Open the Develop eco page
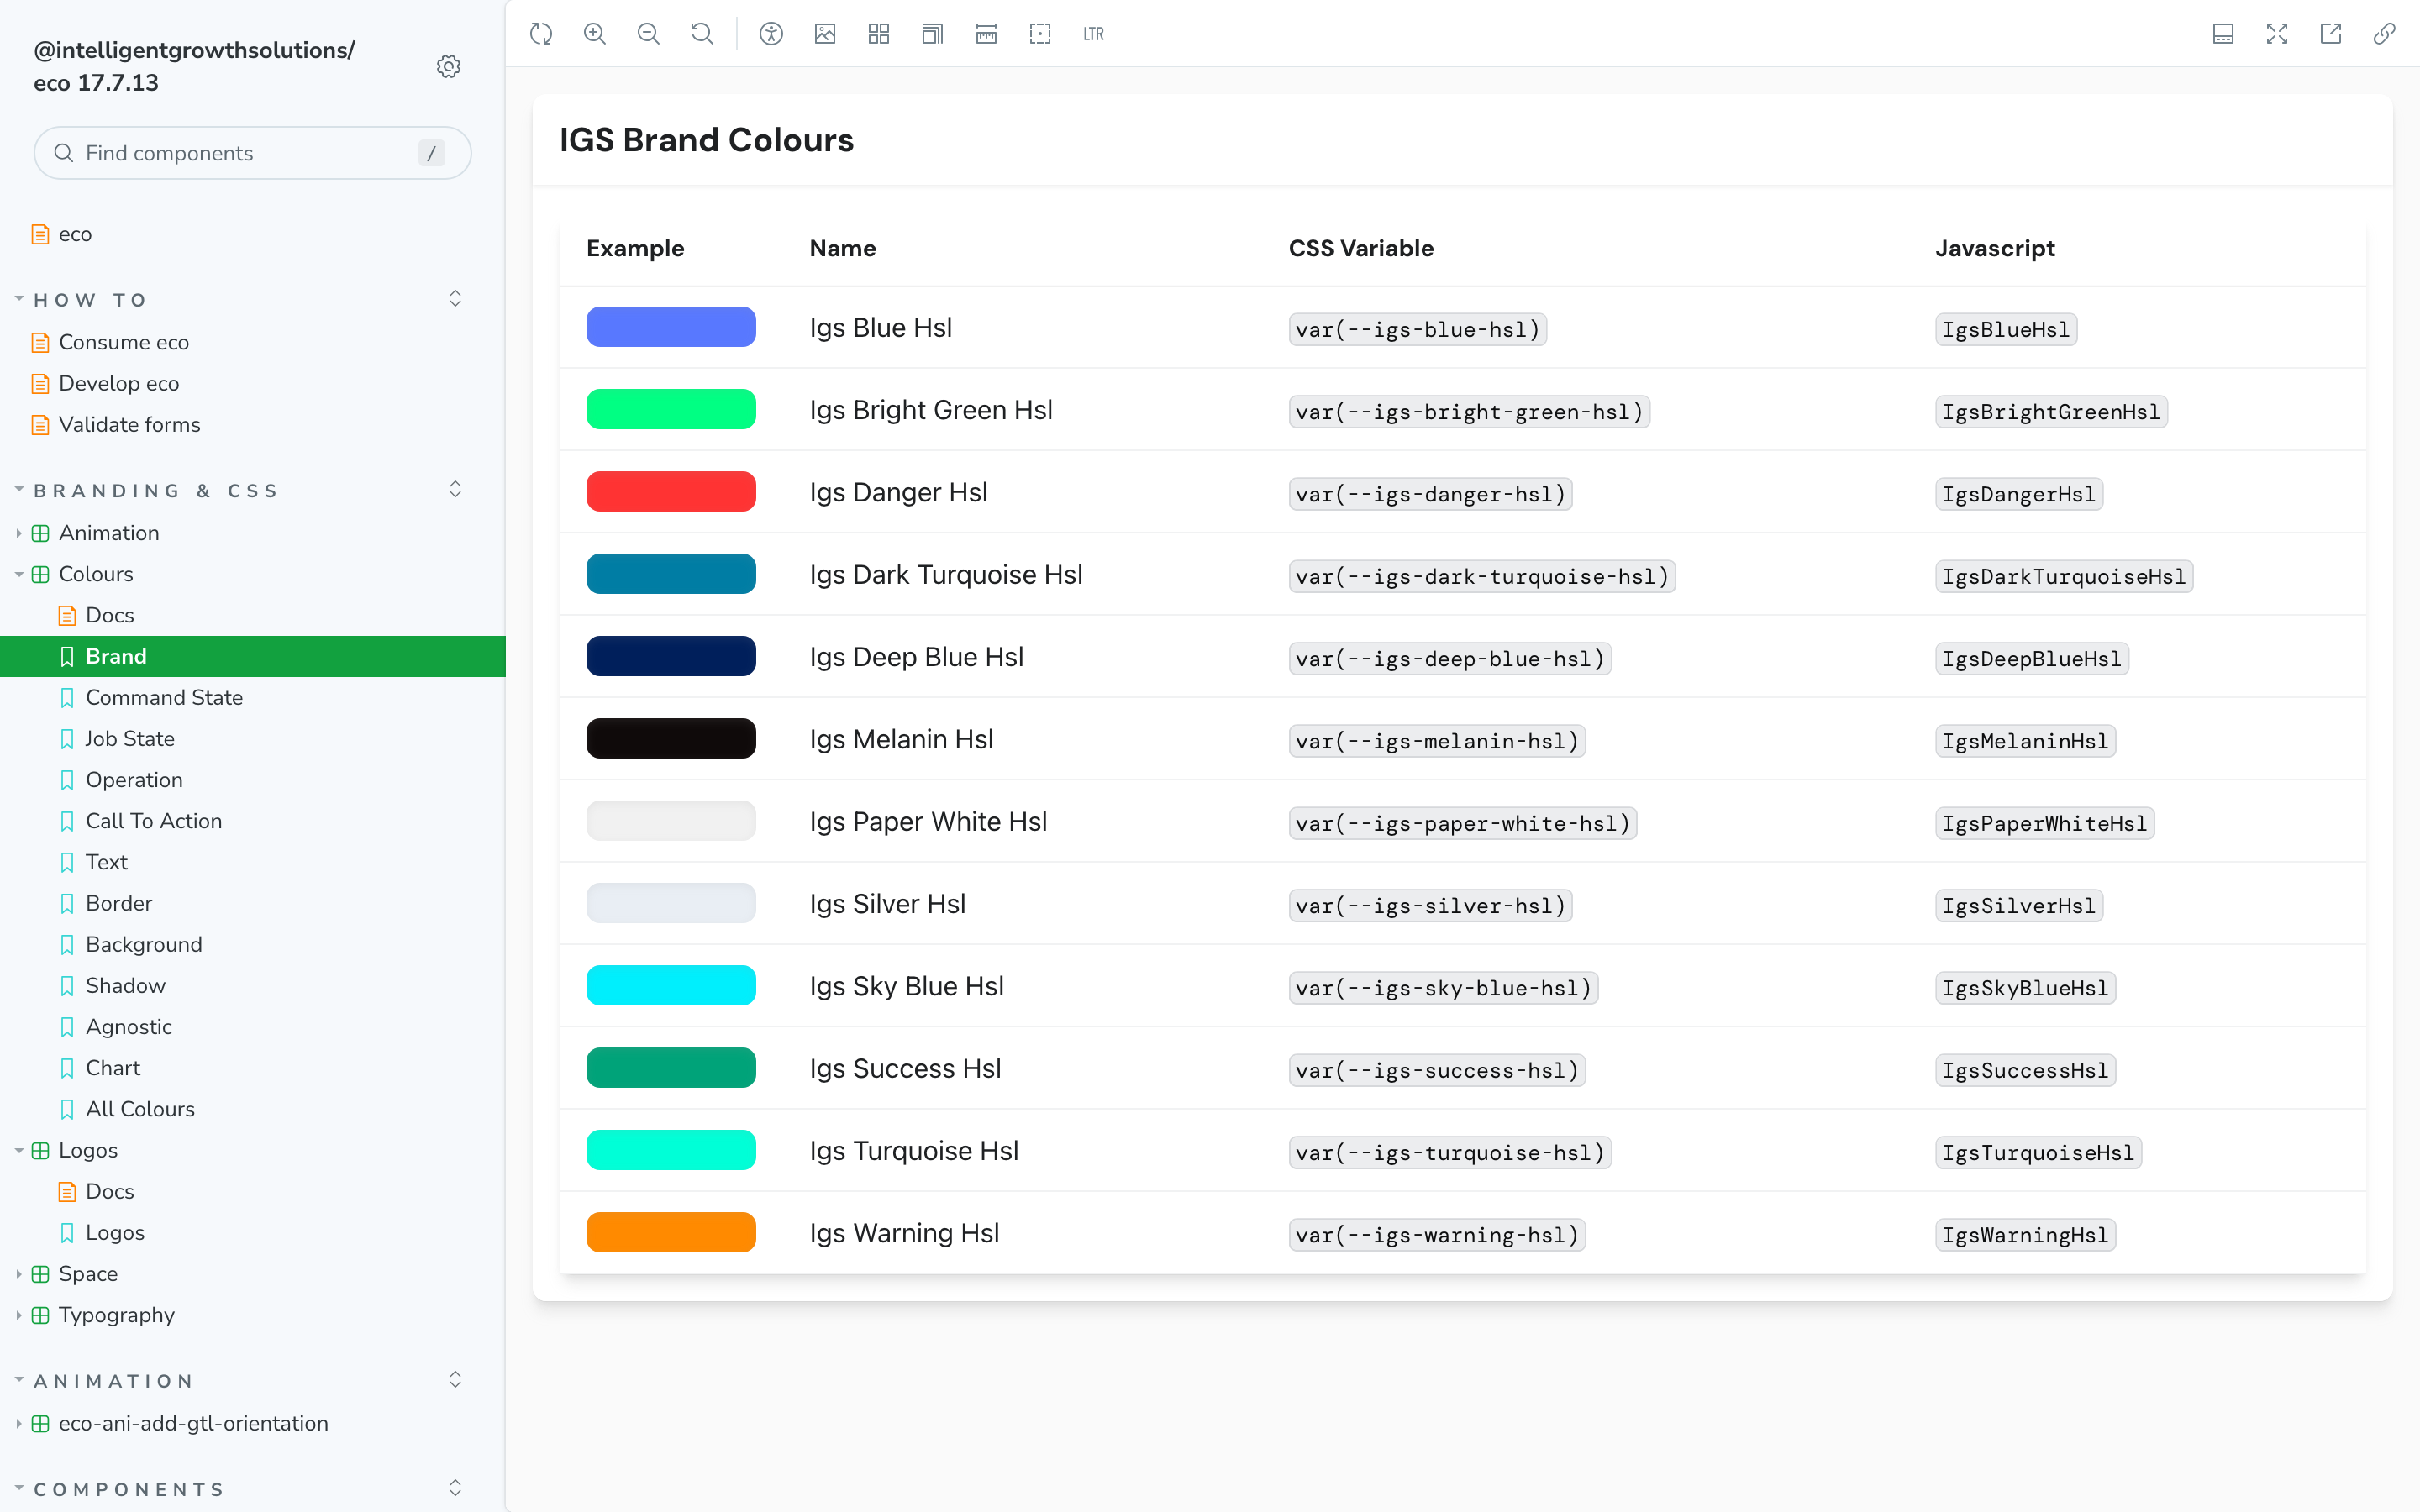 [119, 383]
